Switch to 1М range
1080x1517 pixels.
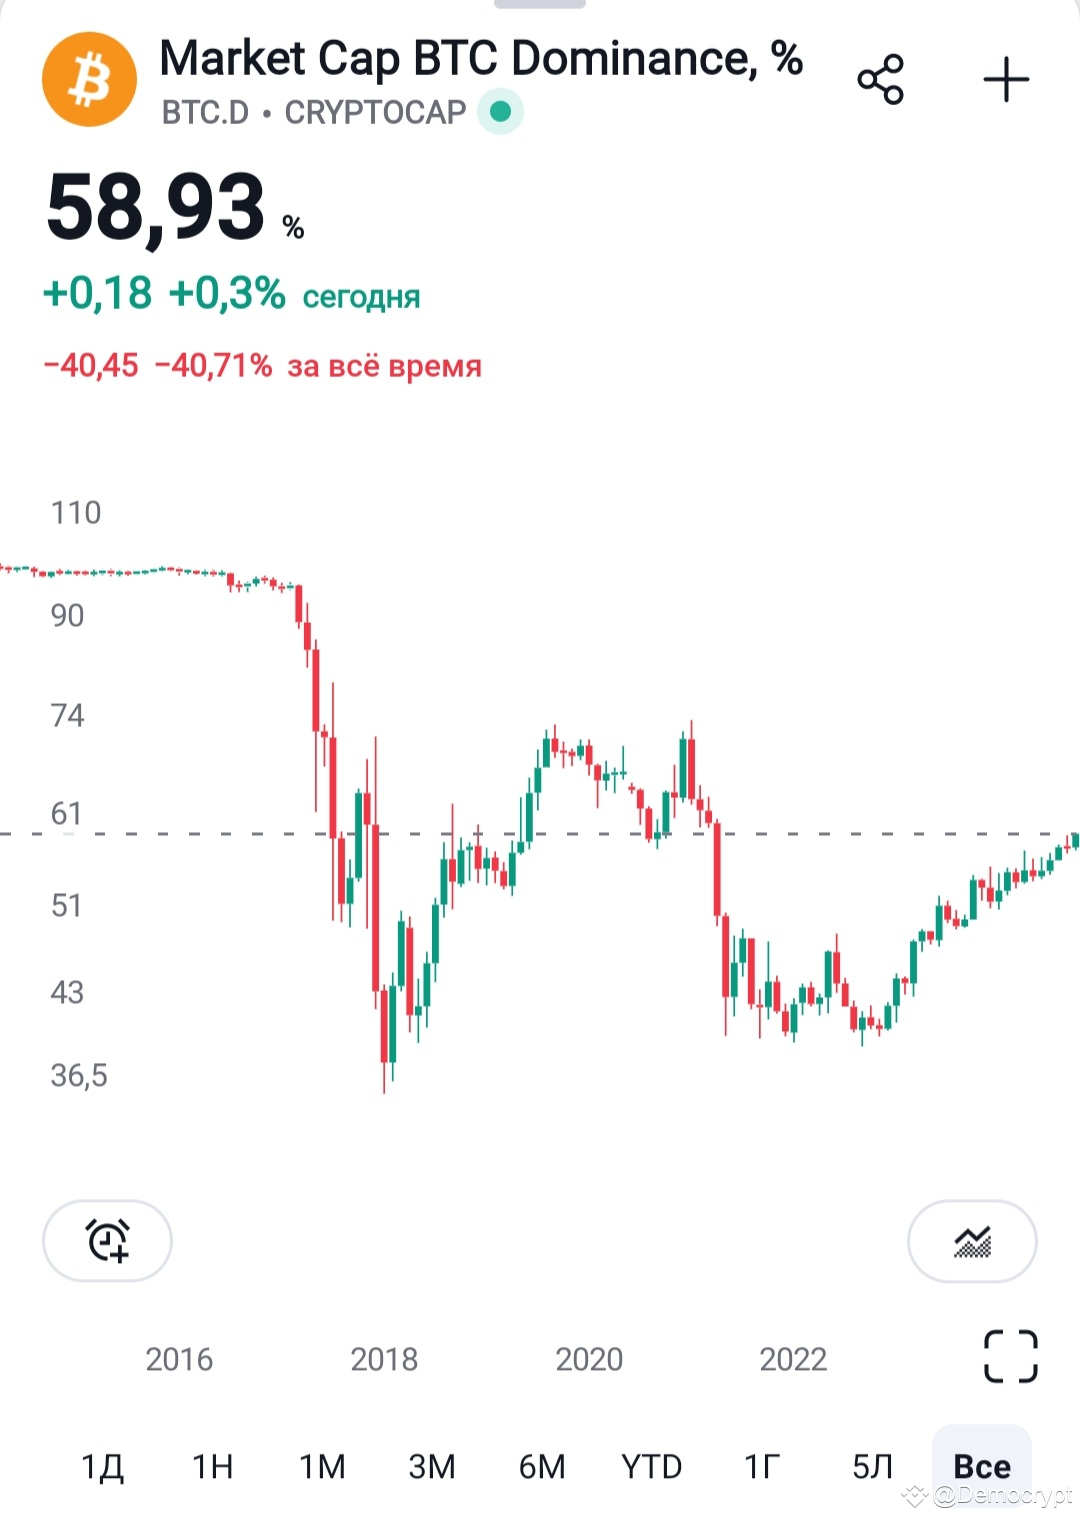click(322, 1466)
